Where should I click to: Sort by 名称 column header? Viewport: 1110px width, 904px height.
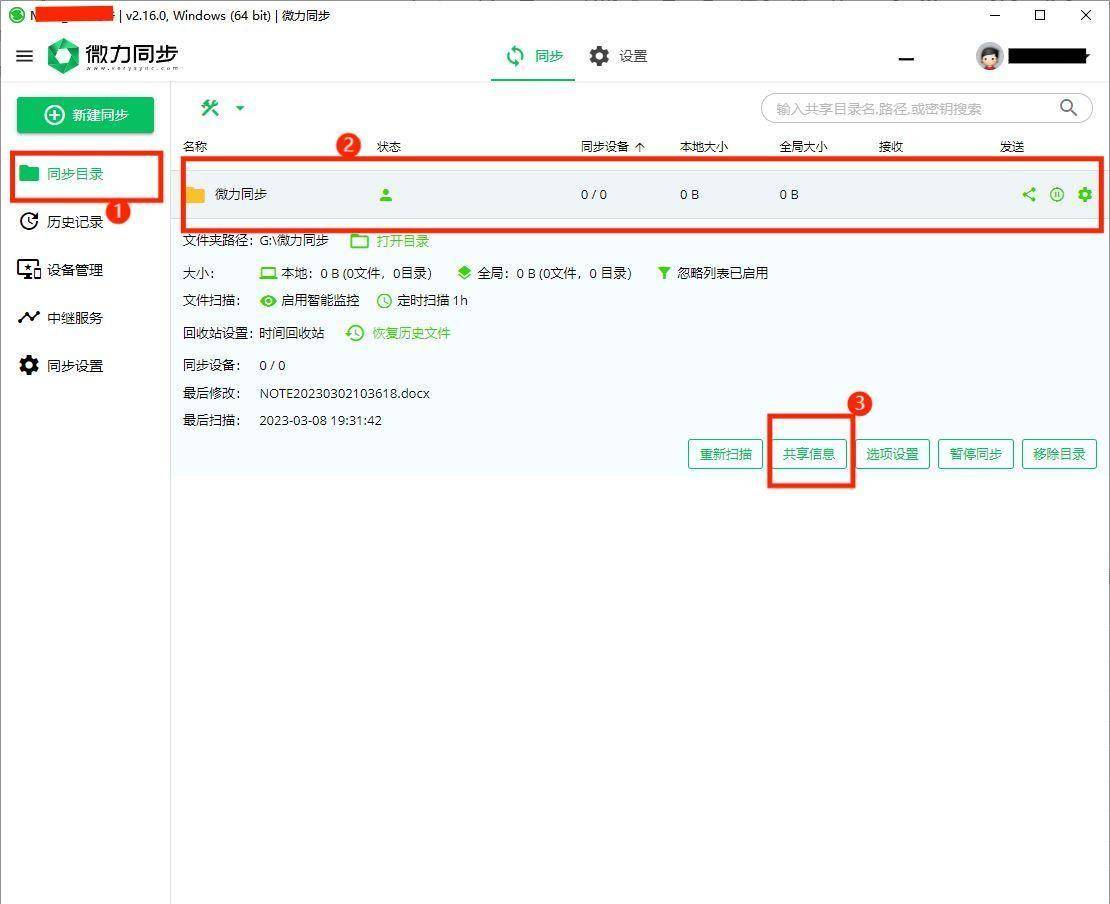(195, 147)
